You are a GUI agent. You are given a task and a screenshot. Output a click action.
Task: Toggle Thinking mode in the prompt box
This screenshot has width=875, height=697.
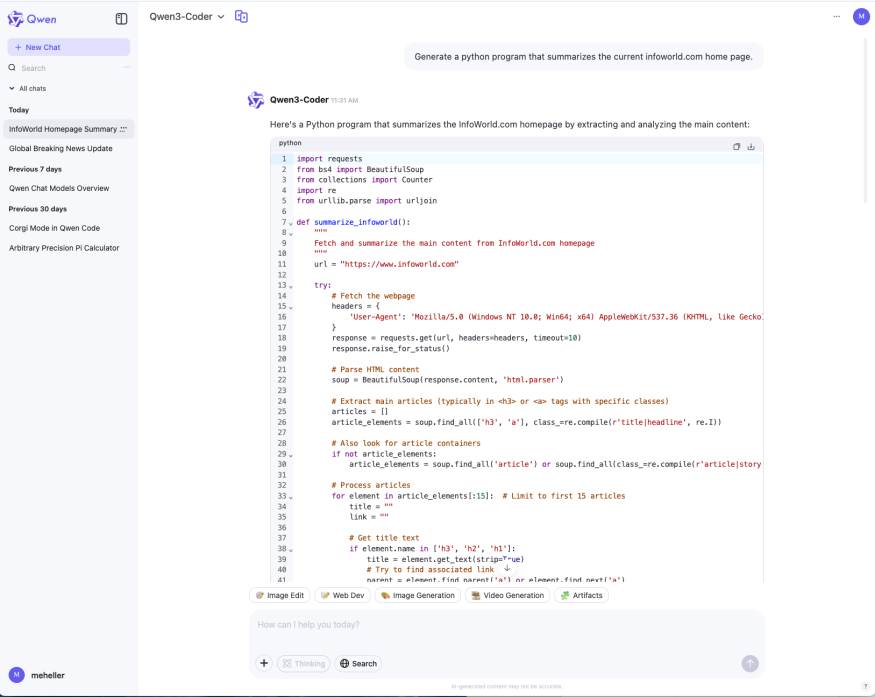302,663
